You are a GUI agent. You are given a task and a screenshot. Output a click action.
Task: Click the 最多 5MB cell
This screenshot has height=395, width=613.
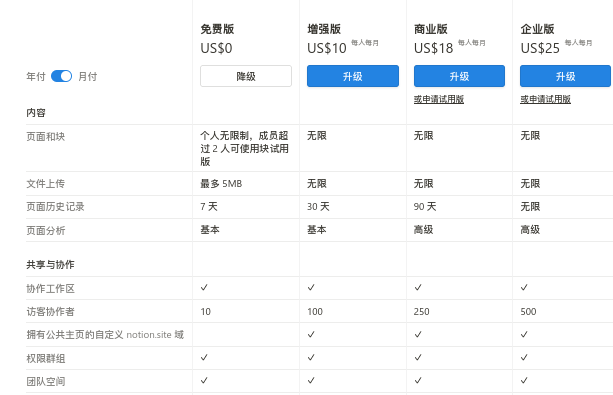[x=221, y=183]
